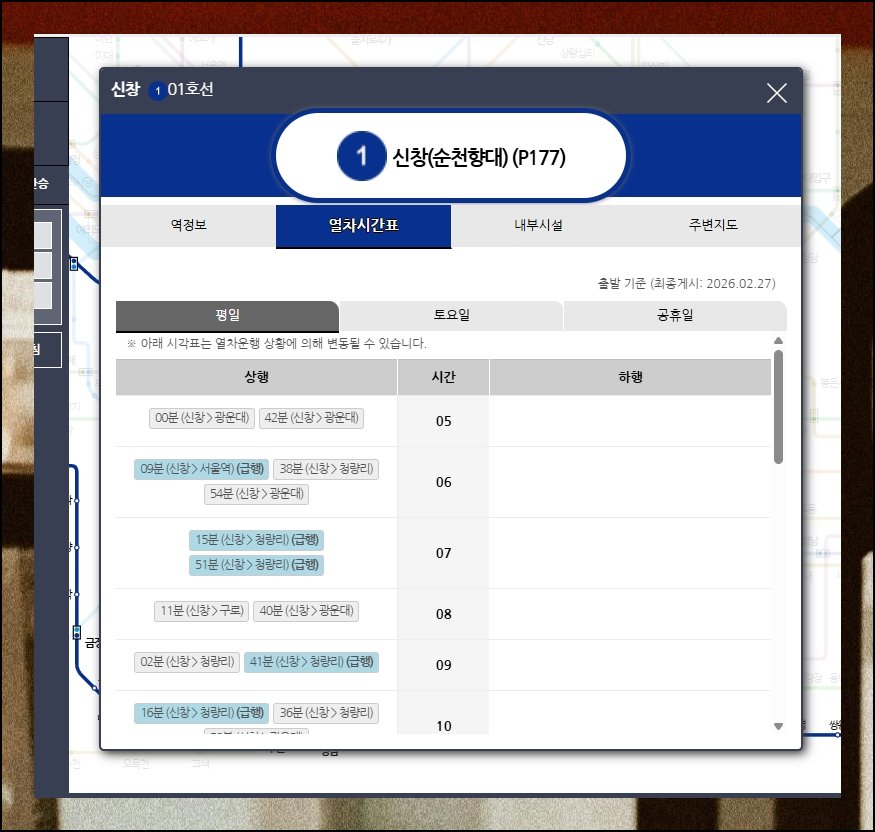This screenshot has width=875, height=832.
Task: Click the 시간 column header
Action: pos(444,377)
